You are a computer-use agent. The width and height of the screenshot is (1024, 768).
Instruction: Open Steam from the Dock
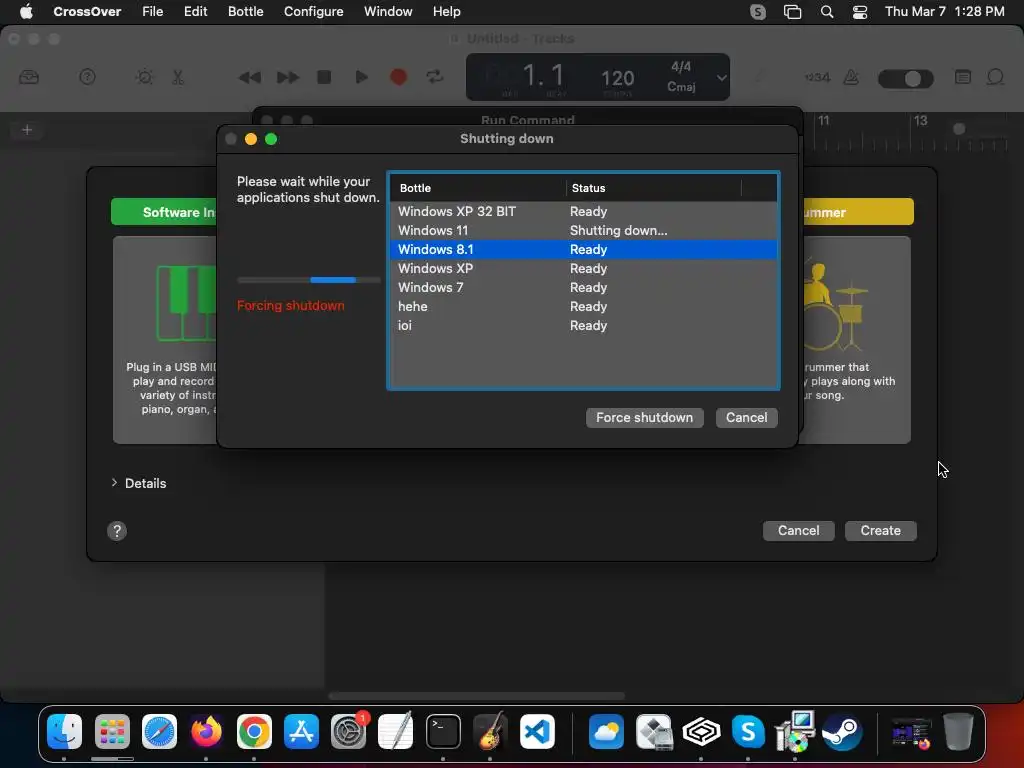click(x=842, y=731)
